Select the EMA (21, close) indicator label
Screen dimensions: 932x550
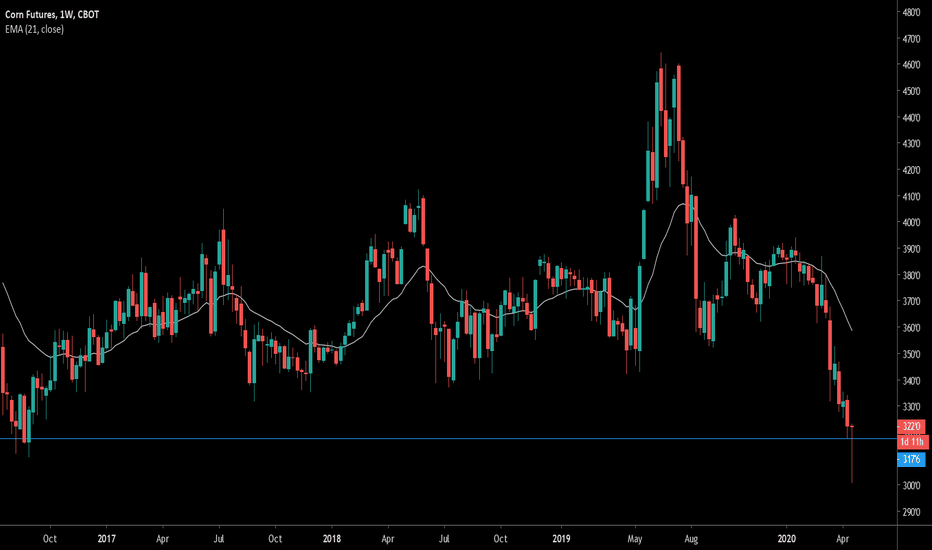(34, 29)
